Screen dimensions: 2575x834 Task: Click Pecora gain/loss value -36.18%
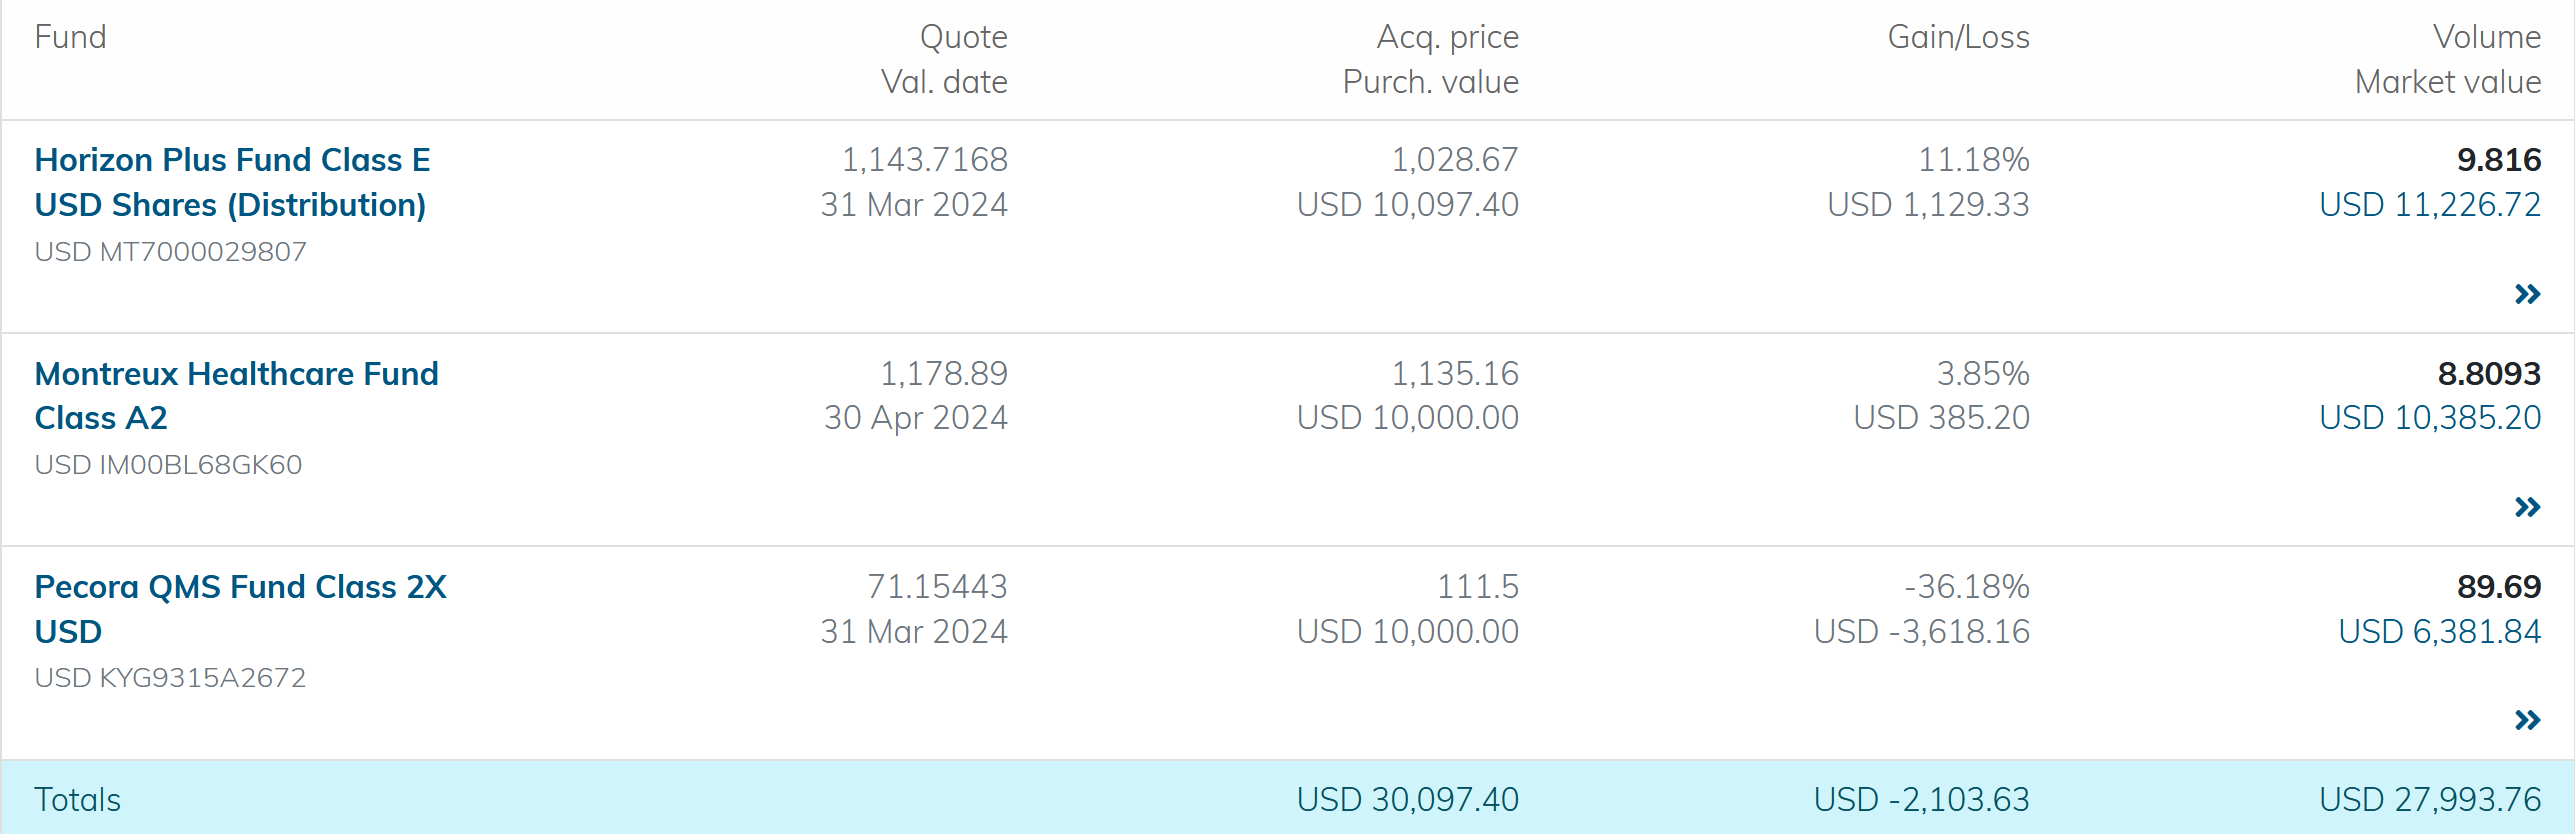[x=1966, y=587]
